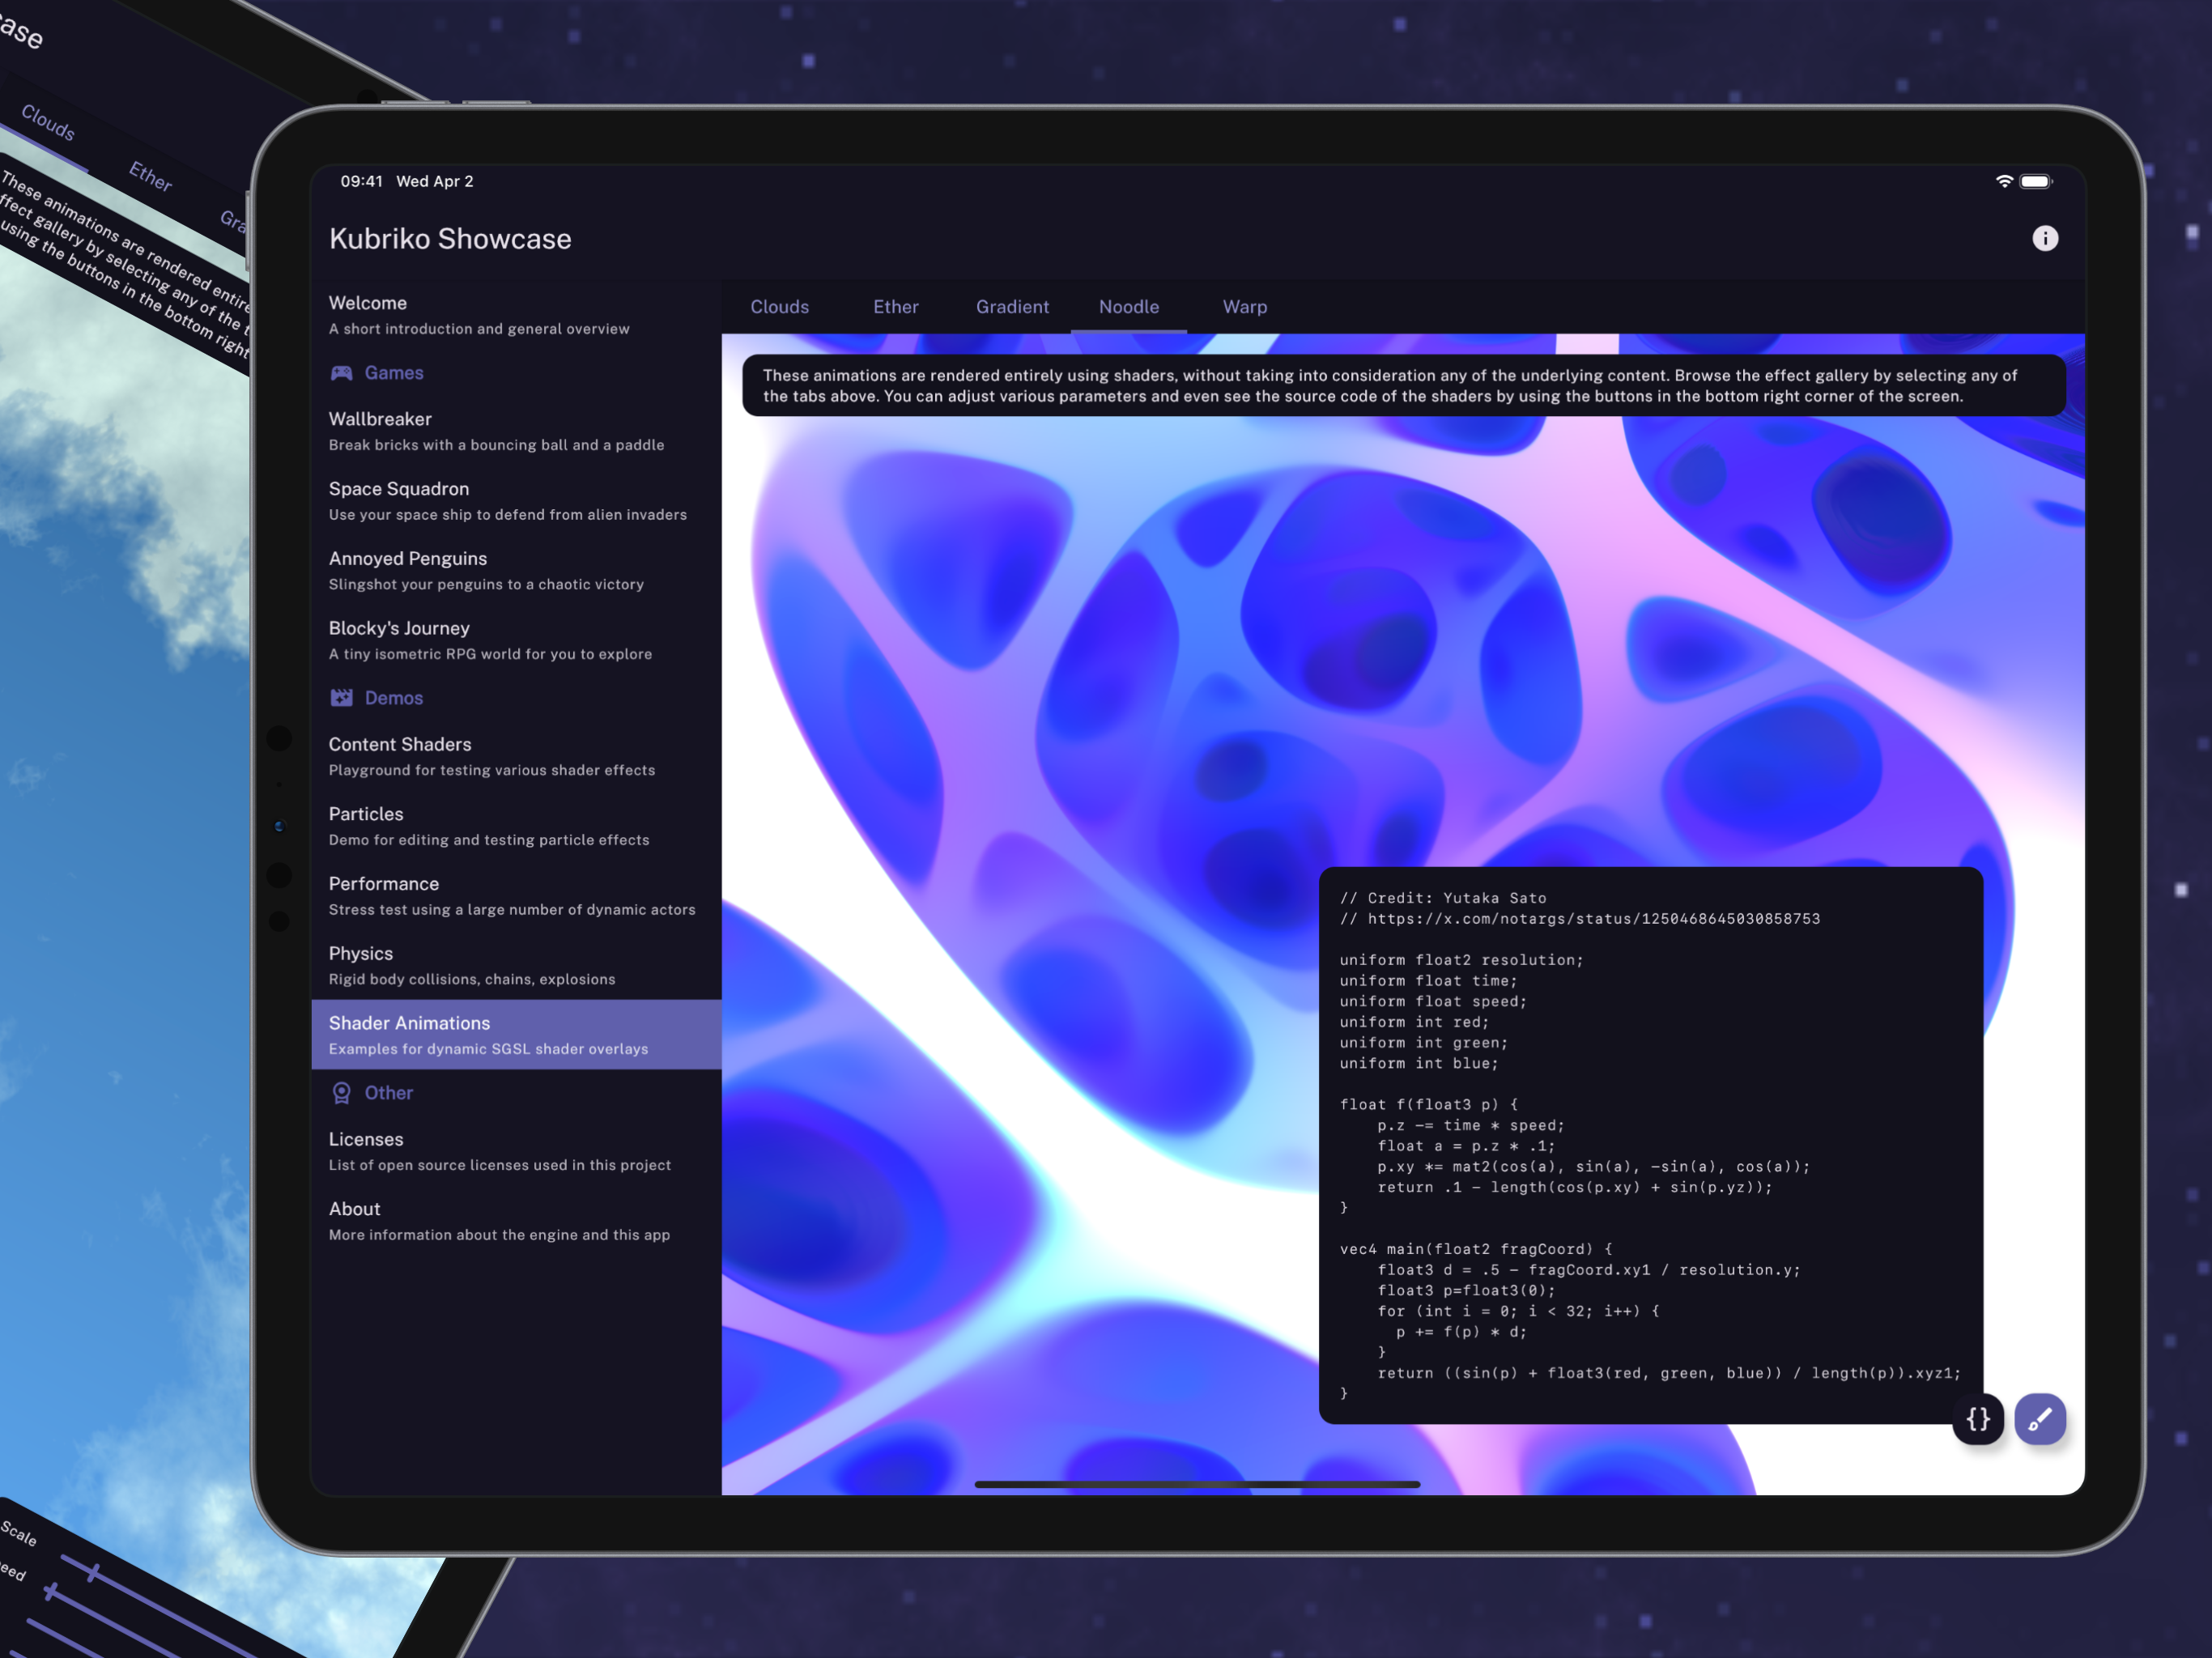Screen dimensions: 2212x1658
Task: Select Annoyed Penguins from sidebar
Action: [x=486, y=570]
